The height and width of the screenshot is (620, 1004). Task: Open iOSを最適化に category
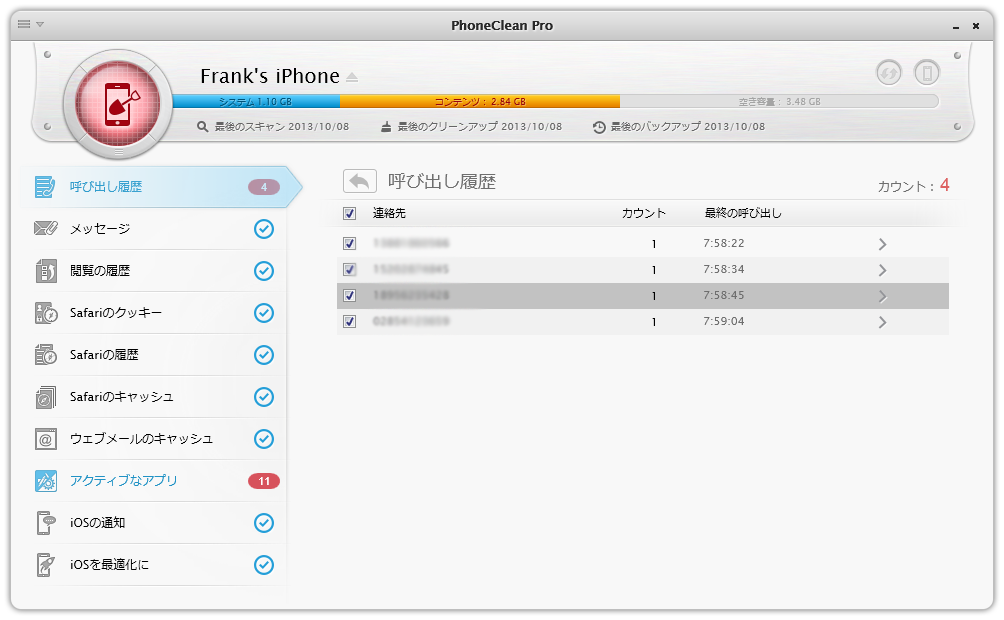click(154, 564)
